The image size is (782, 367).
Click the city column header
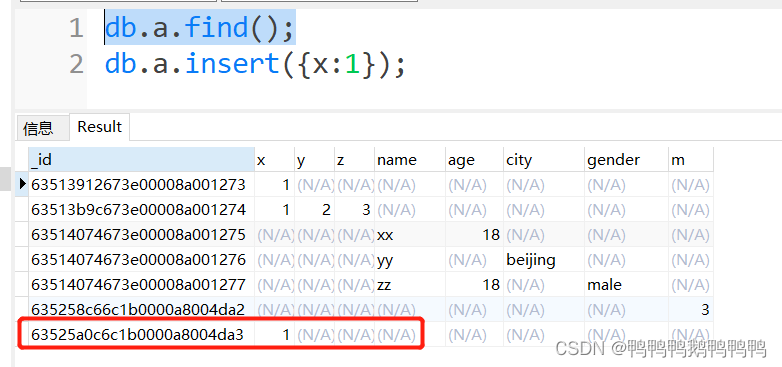click(x=544, y=160)
